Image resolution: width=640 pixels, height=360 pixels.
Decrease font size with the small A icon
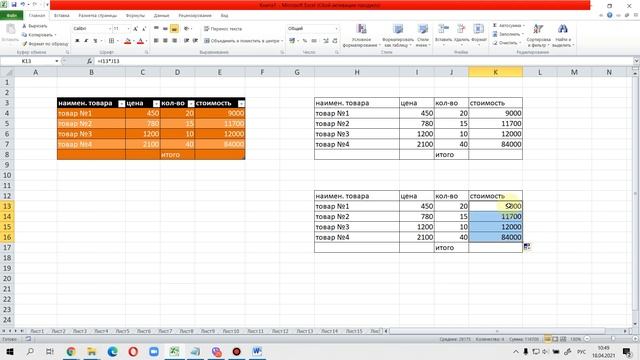point(144,29)
